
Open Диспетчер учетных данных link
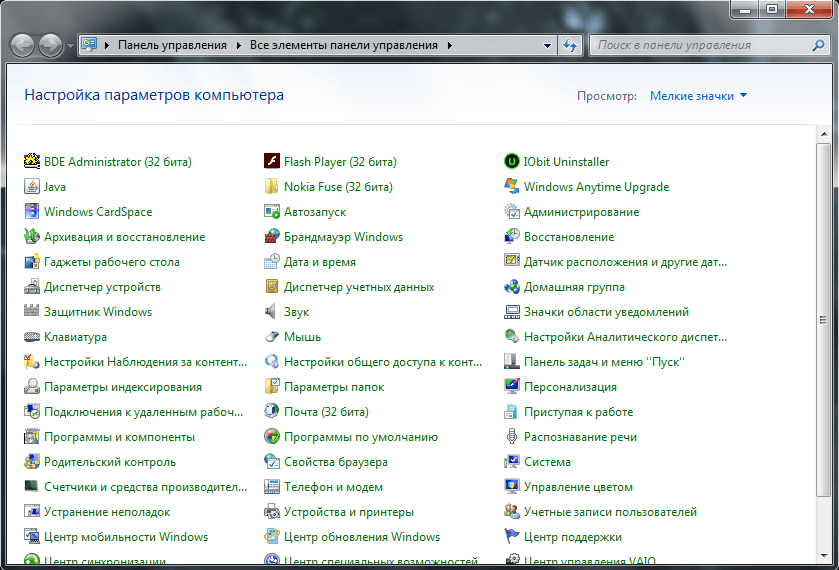(359, 287)
